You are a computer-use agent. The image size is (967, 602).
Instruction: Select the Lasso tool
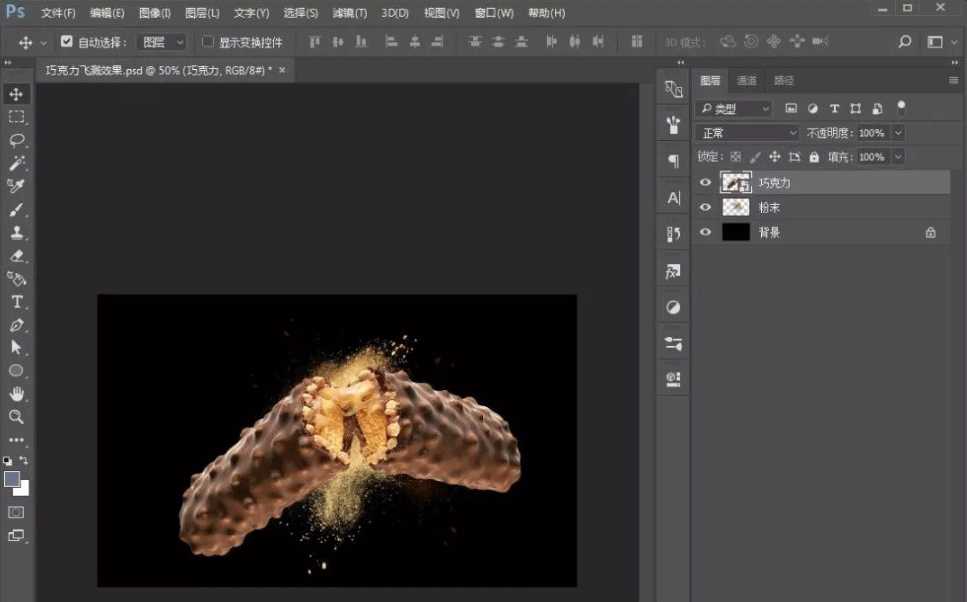(17, 140)
